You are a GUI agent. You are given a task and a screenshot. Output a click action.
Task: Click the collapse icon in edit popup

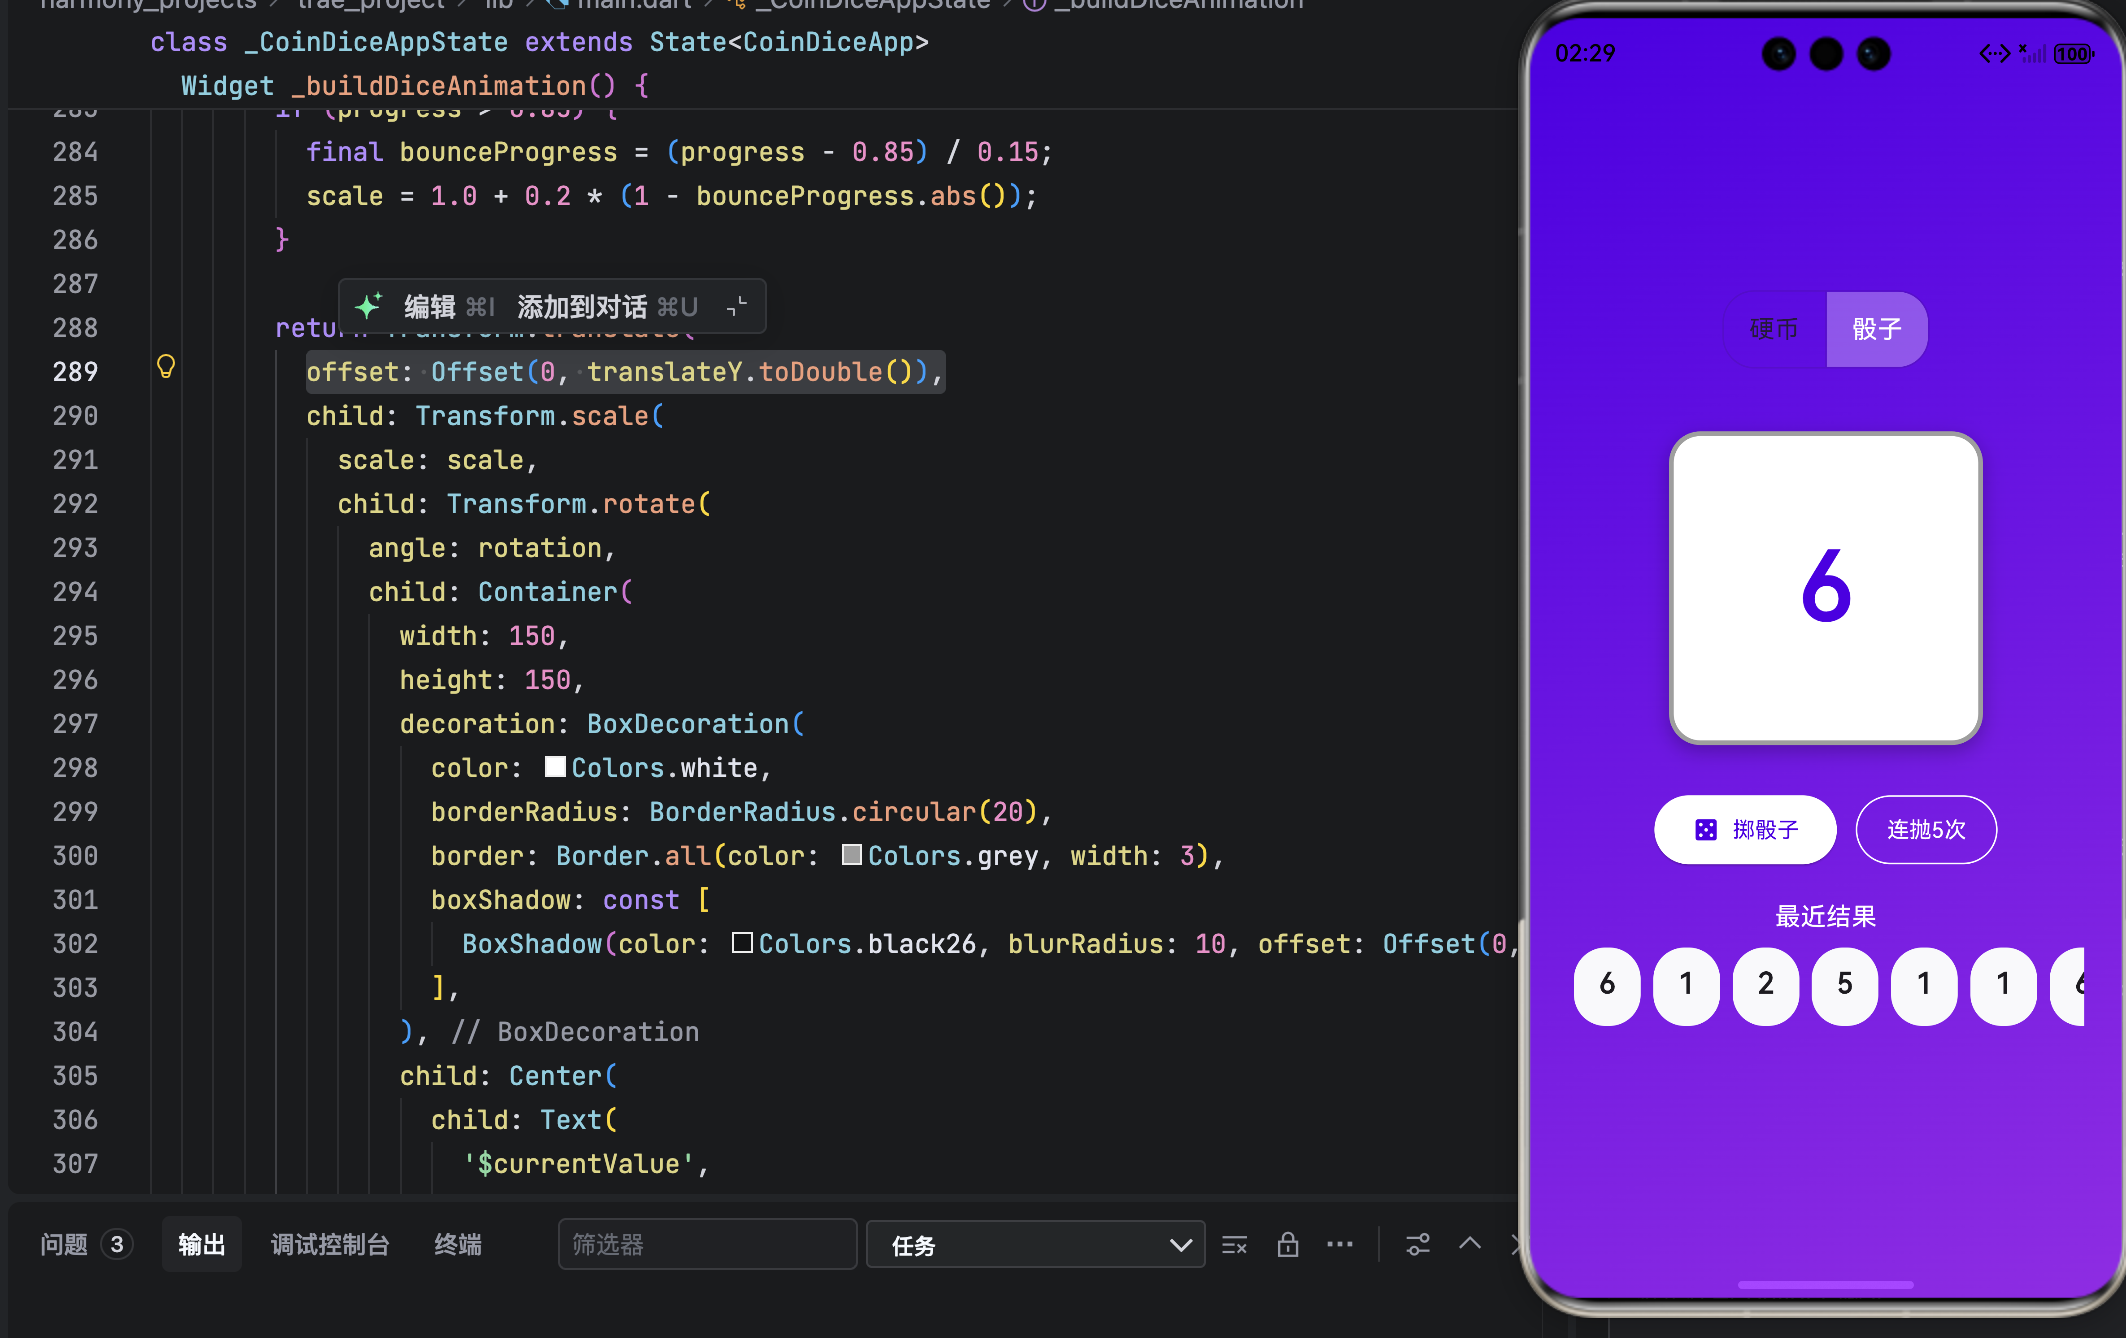[737, 306]
